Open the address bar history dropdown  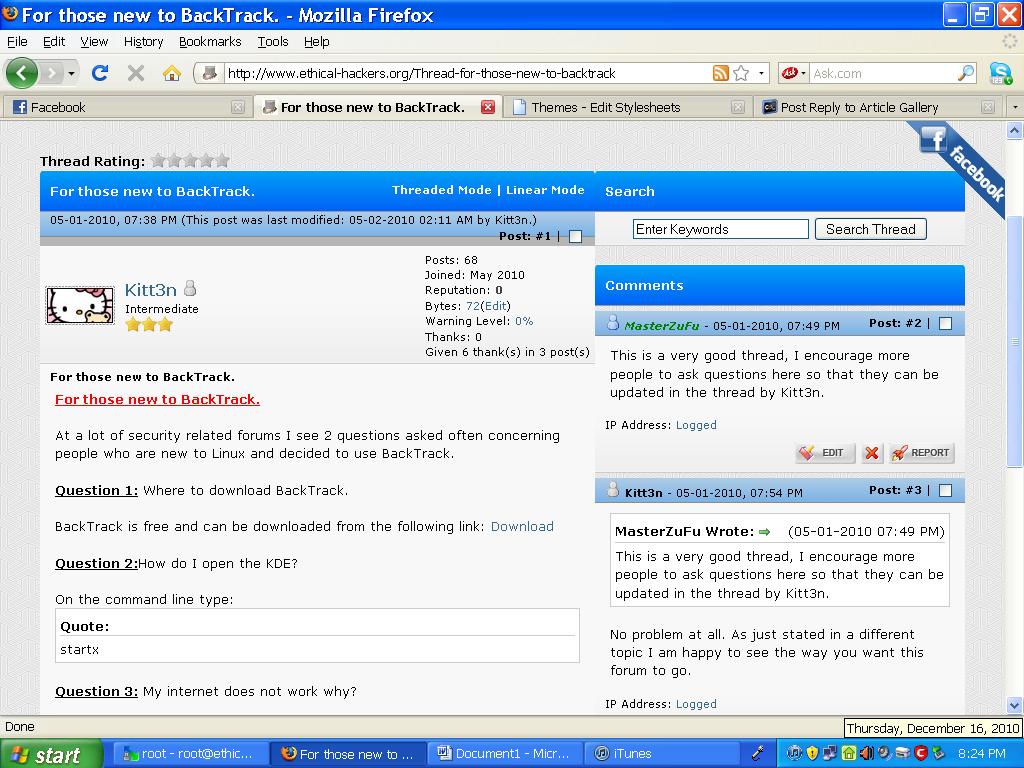pos(762,73)
